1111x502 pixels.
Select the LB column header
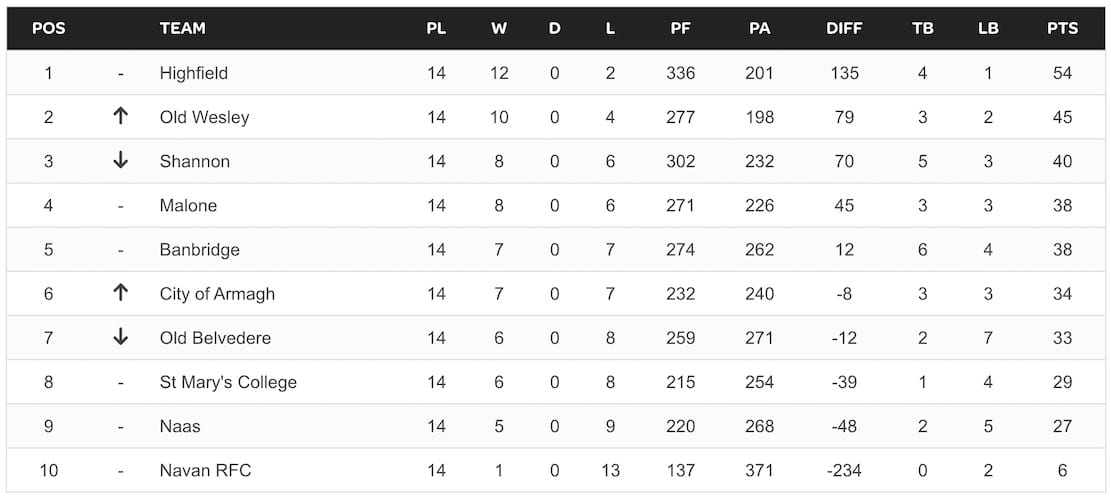tap(988, 28)
